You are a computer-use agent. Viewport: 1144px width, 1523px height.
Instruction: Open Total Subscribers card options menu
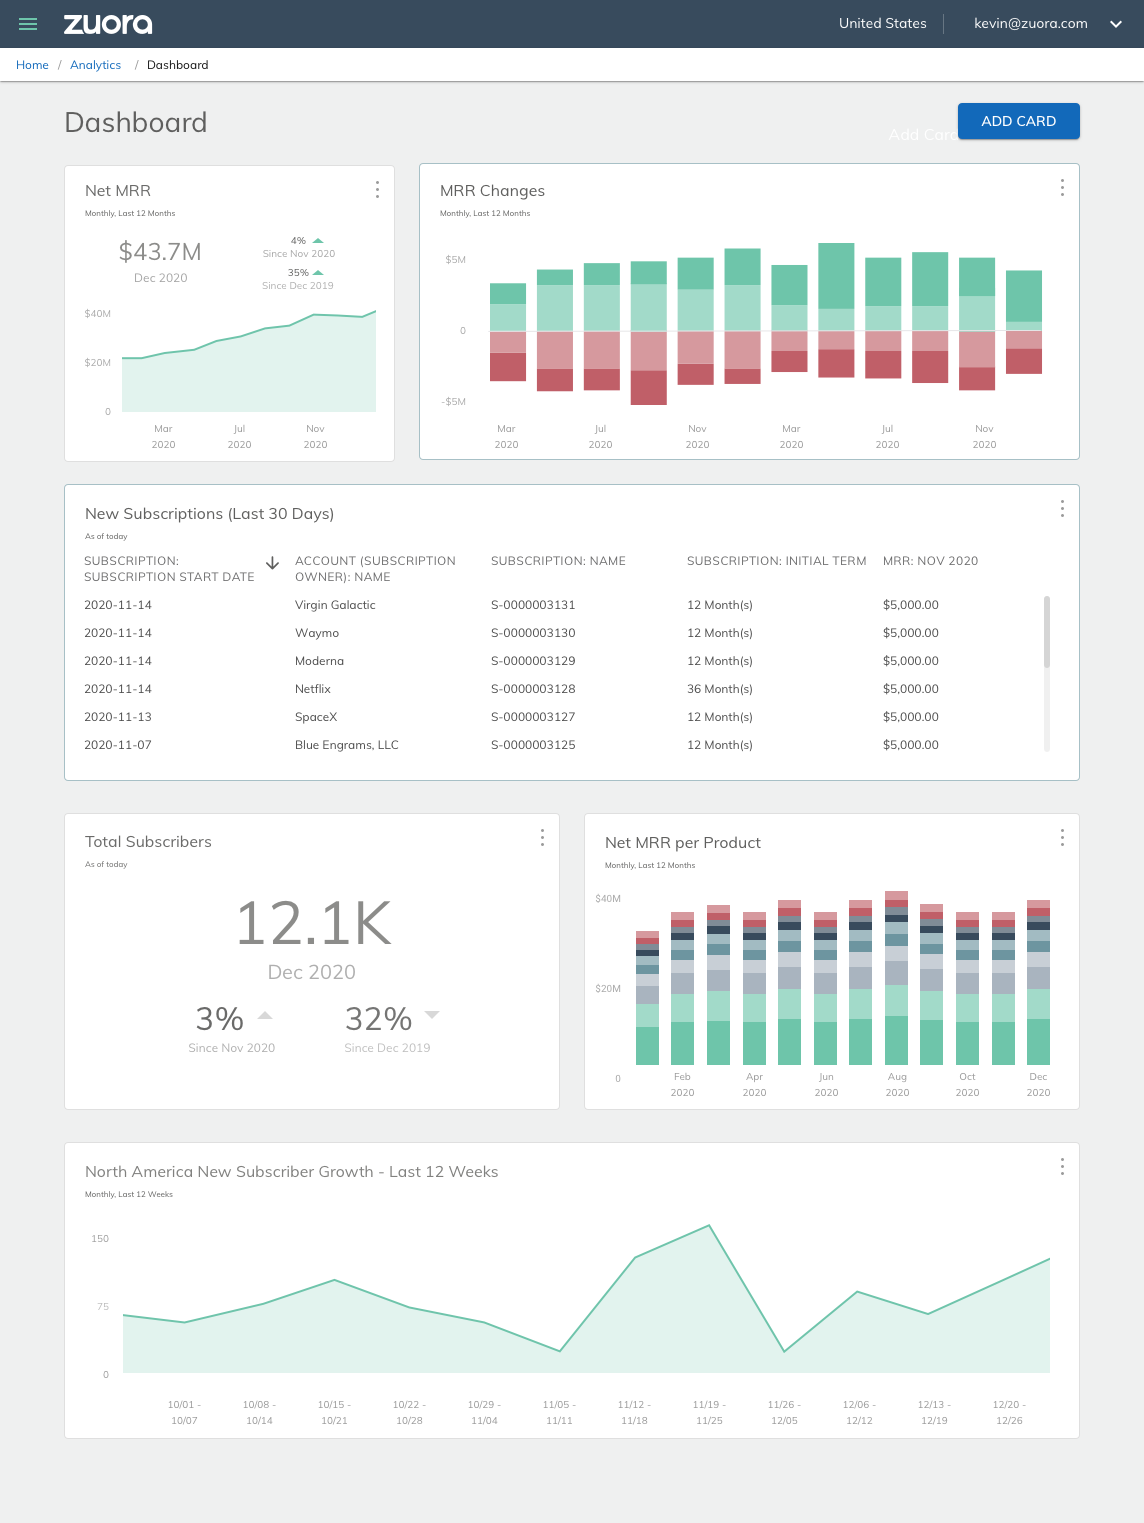coord(542,837)
